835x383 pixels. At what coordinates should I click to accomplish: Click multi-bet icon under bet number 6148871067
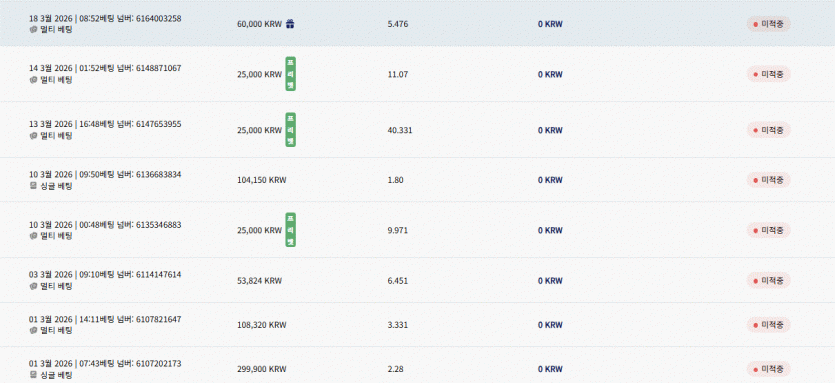tap(33, 80)
